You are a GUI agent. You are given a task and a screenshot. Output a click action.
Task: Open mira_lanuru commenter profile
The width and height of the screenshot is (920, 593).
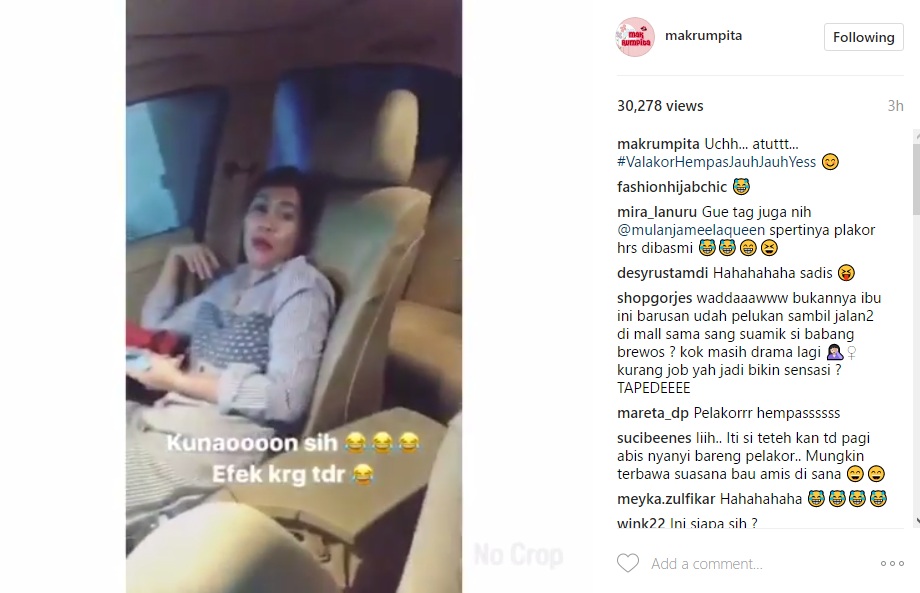657,212
